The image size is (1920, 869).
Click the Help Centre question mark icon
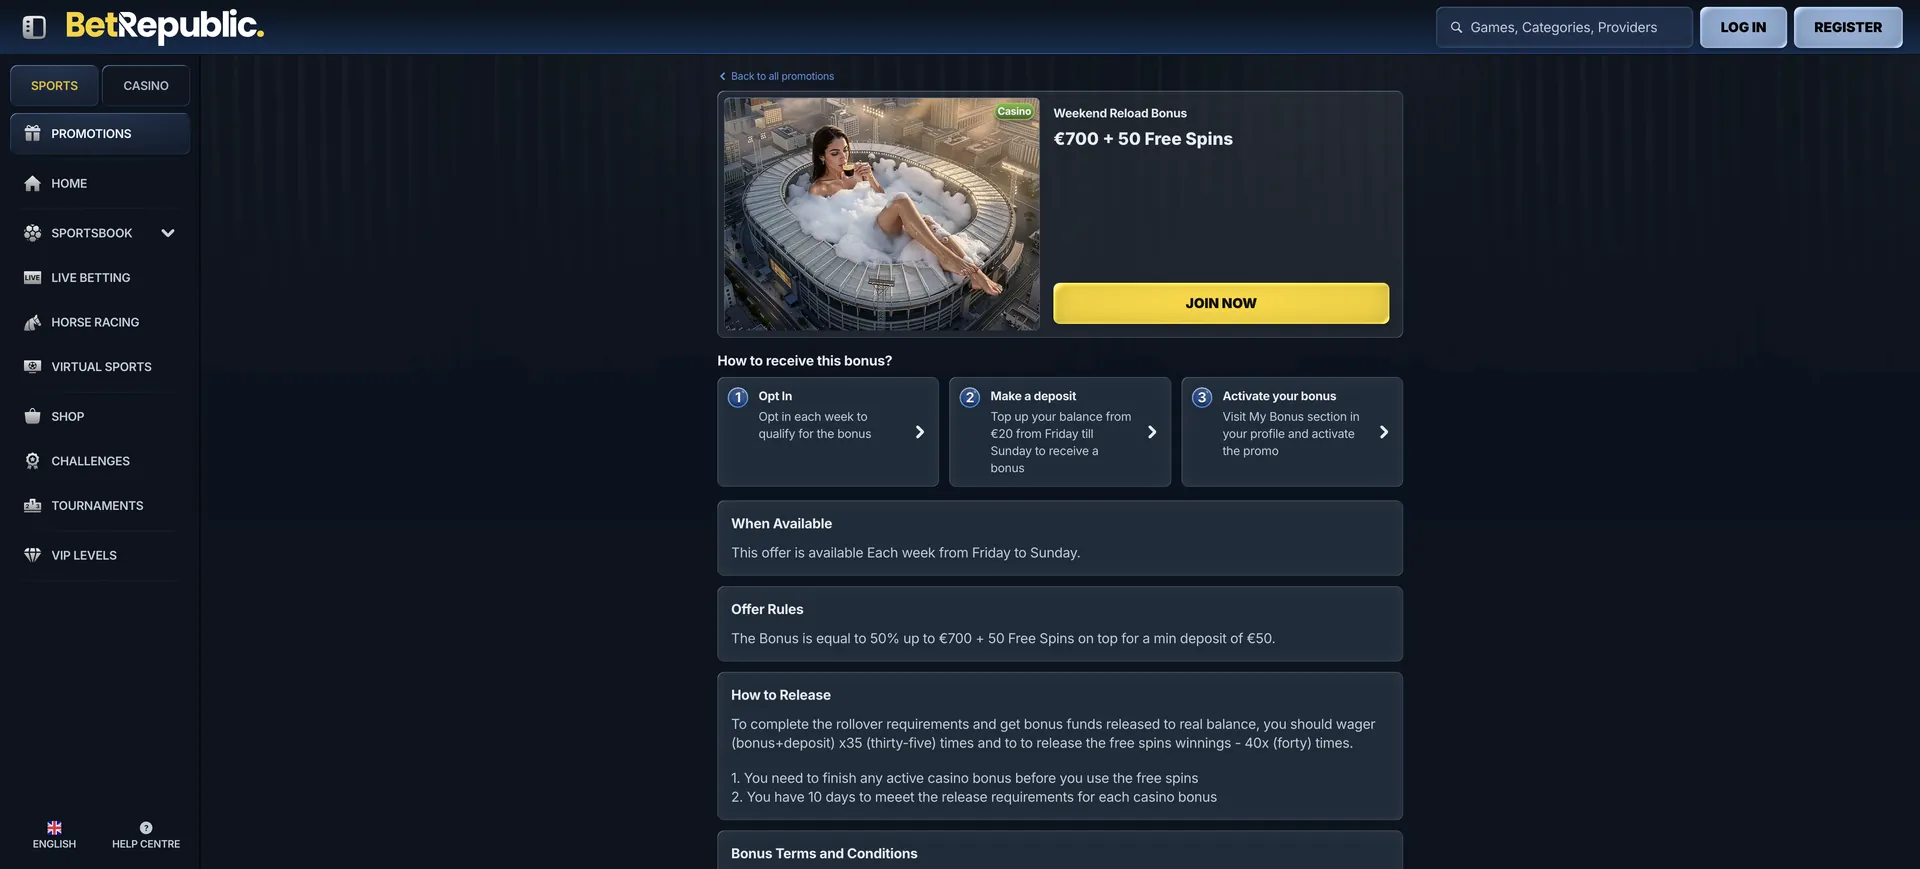(146, 828)
